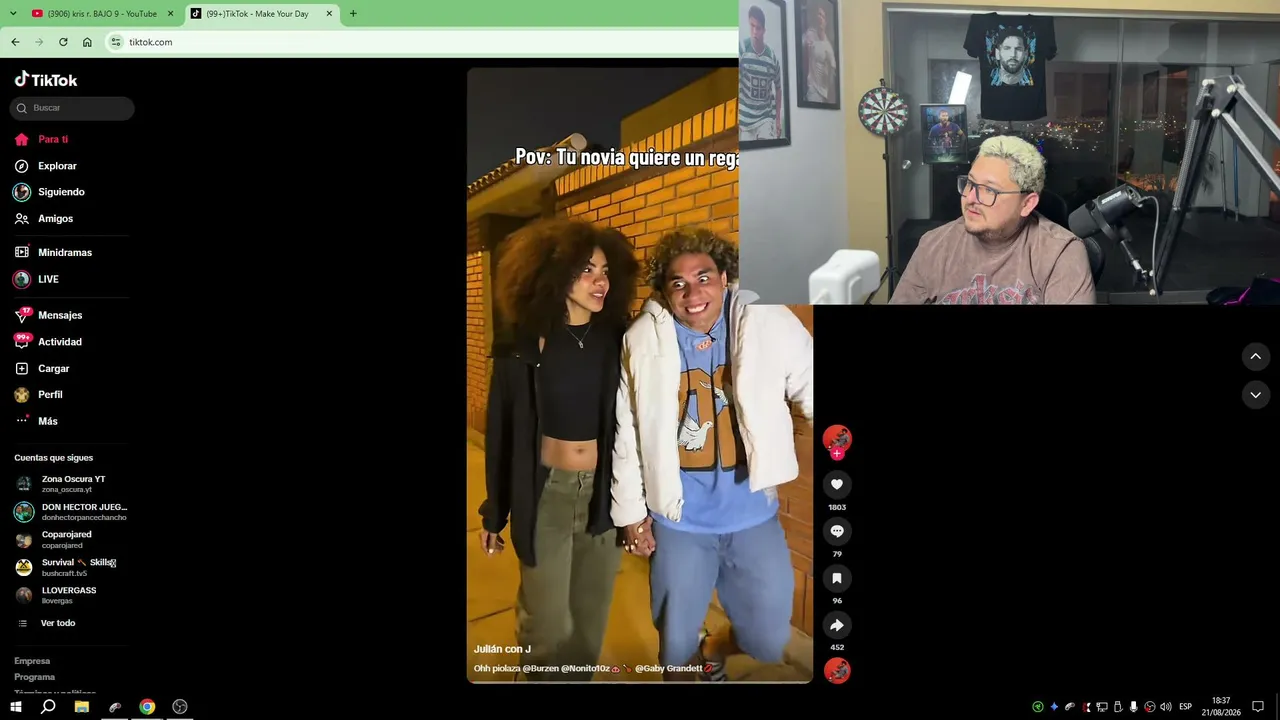Screen dimensions: 1280x720
Task: Open Zona Oscura YT account
Action: point(71,484)
